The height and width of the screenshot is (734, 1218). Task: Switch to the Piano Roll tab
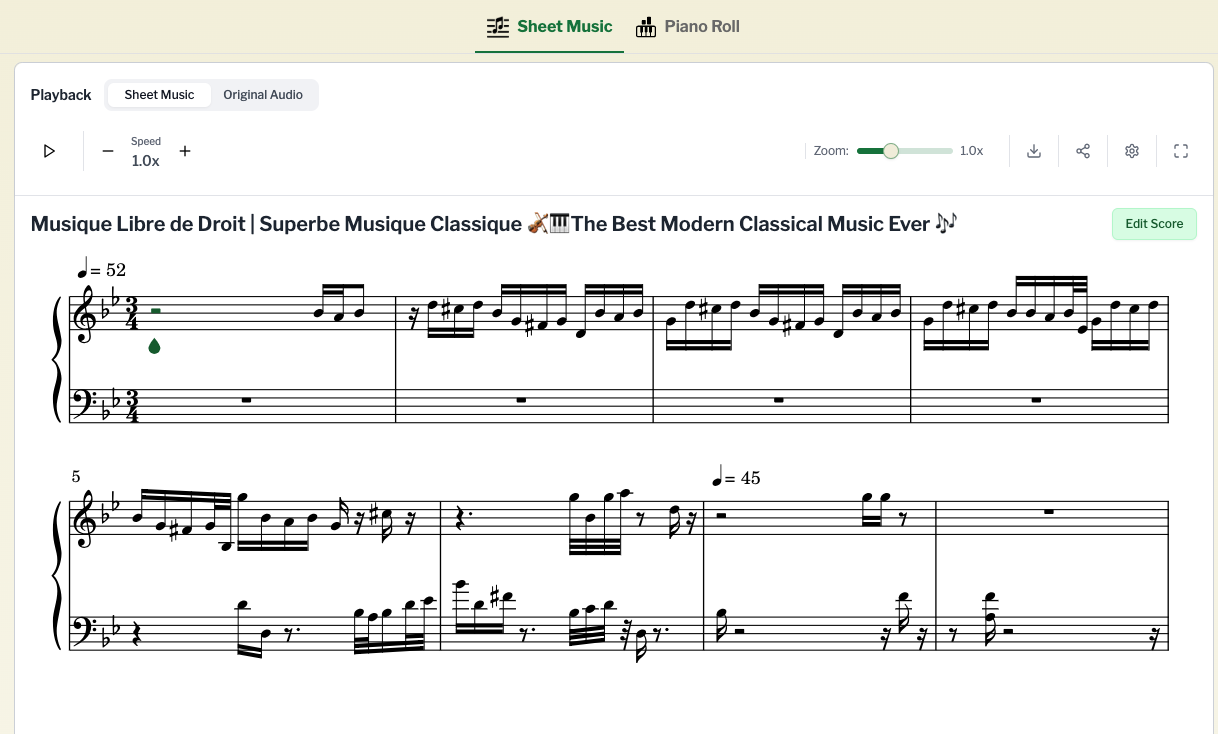coord(701,27)
